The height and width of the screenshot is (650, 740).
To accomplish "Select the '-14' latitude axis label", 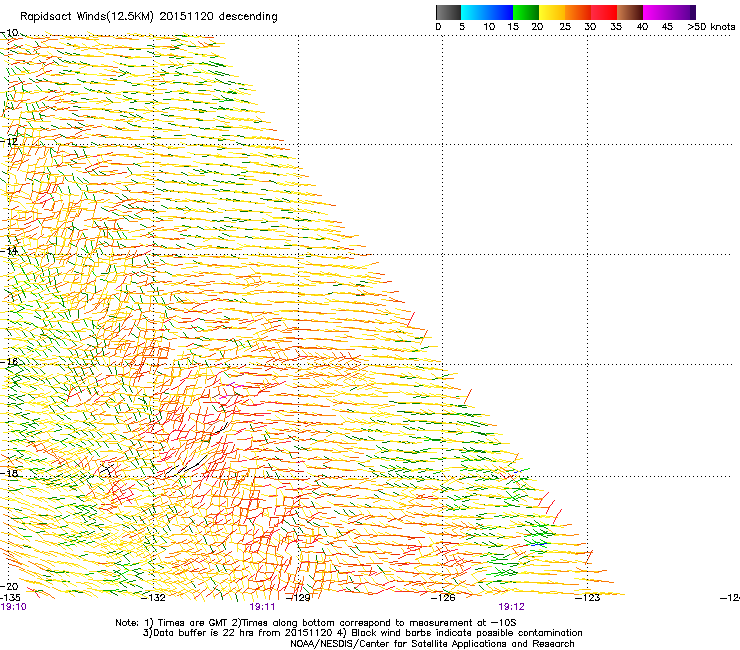I will point(9,251).
